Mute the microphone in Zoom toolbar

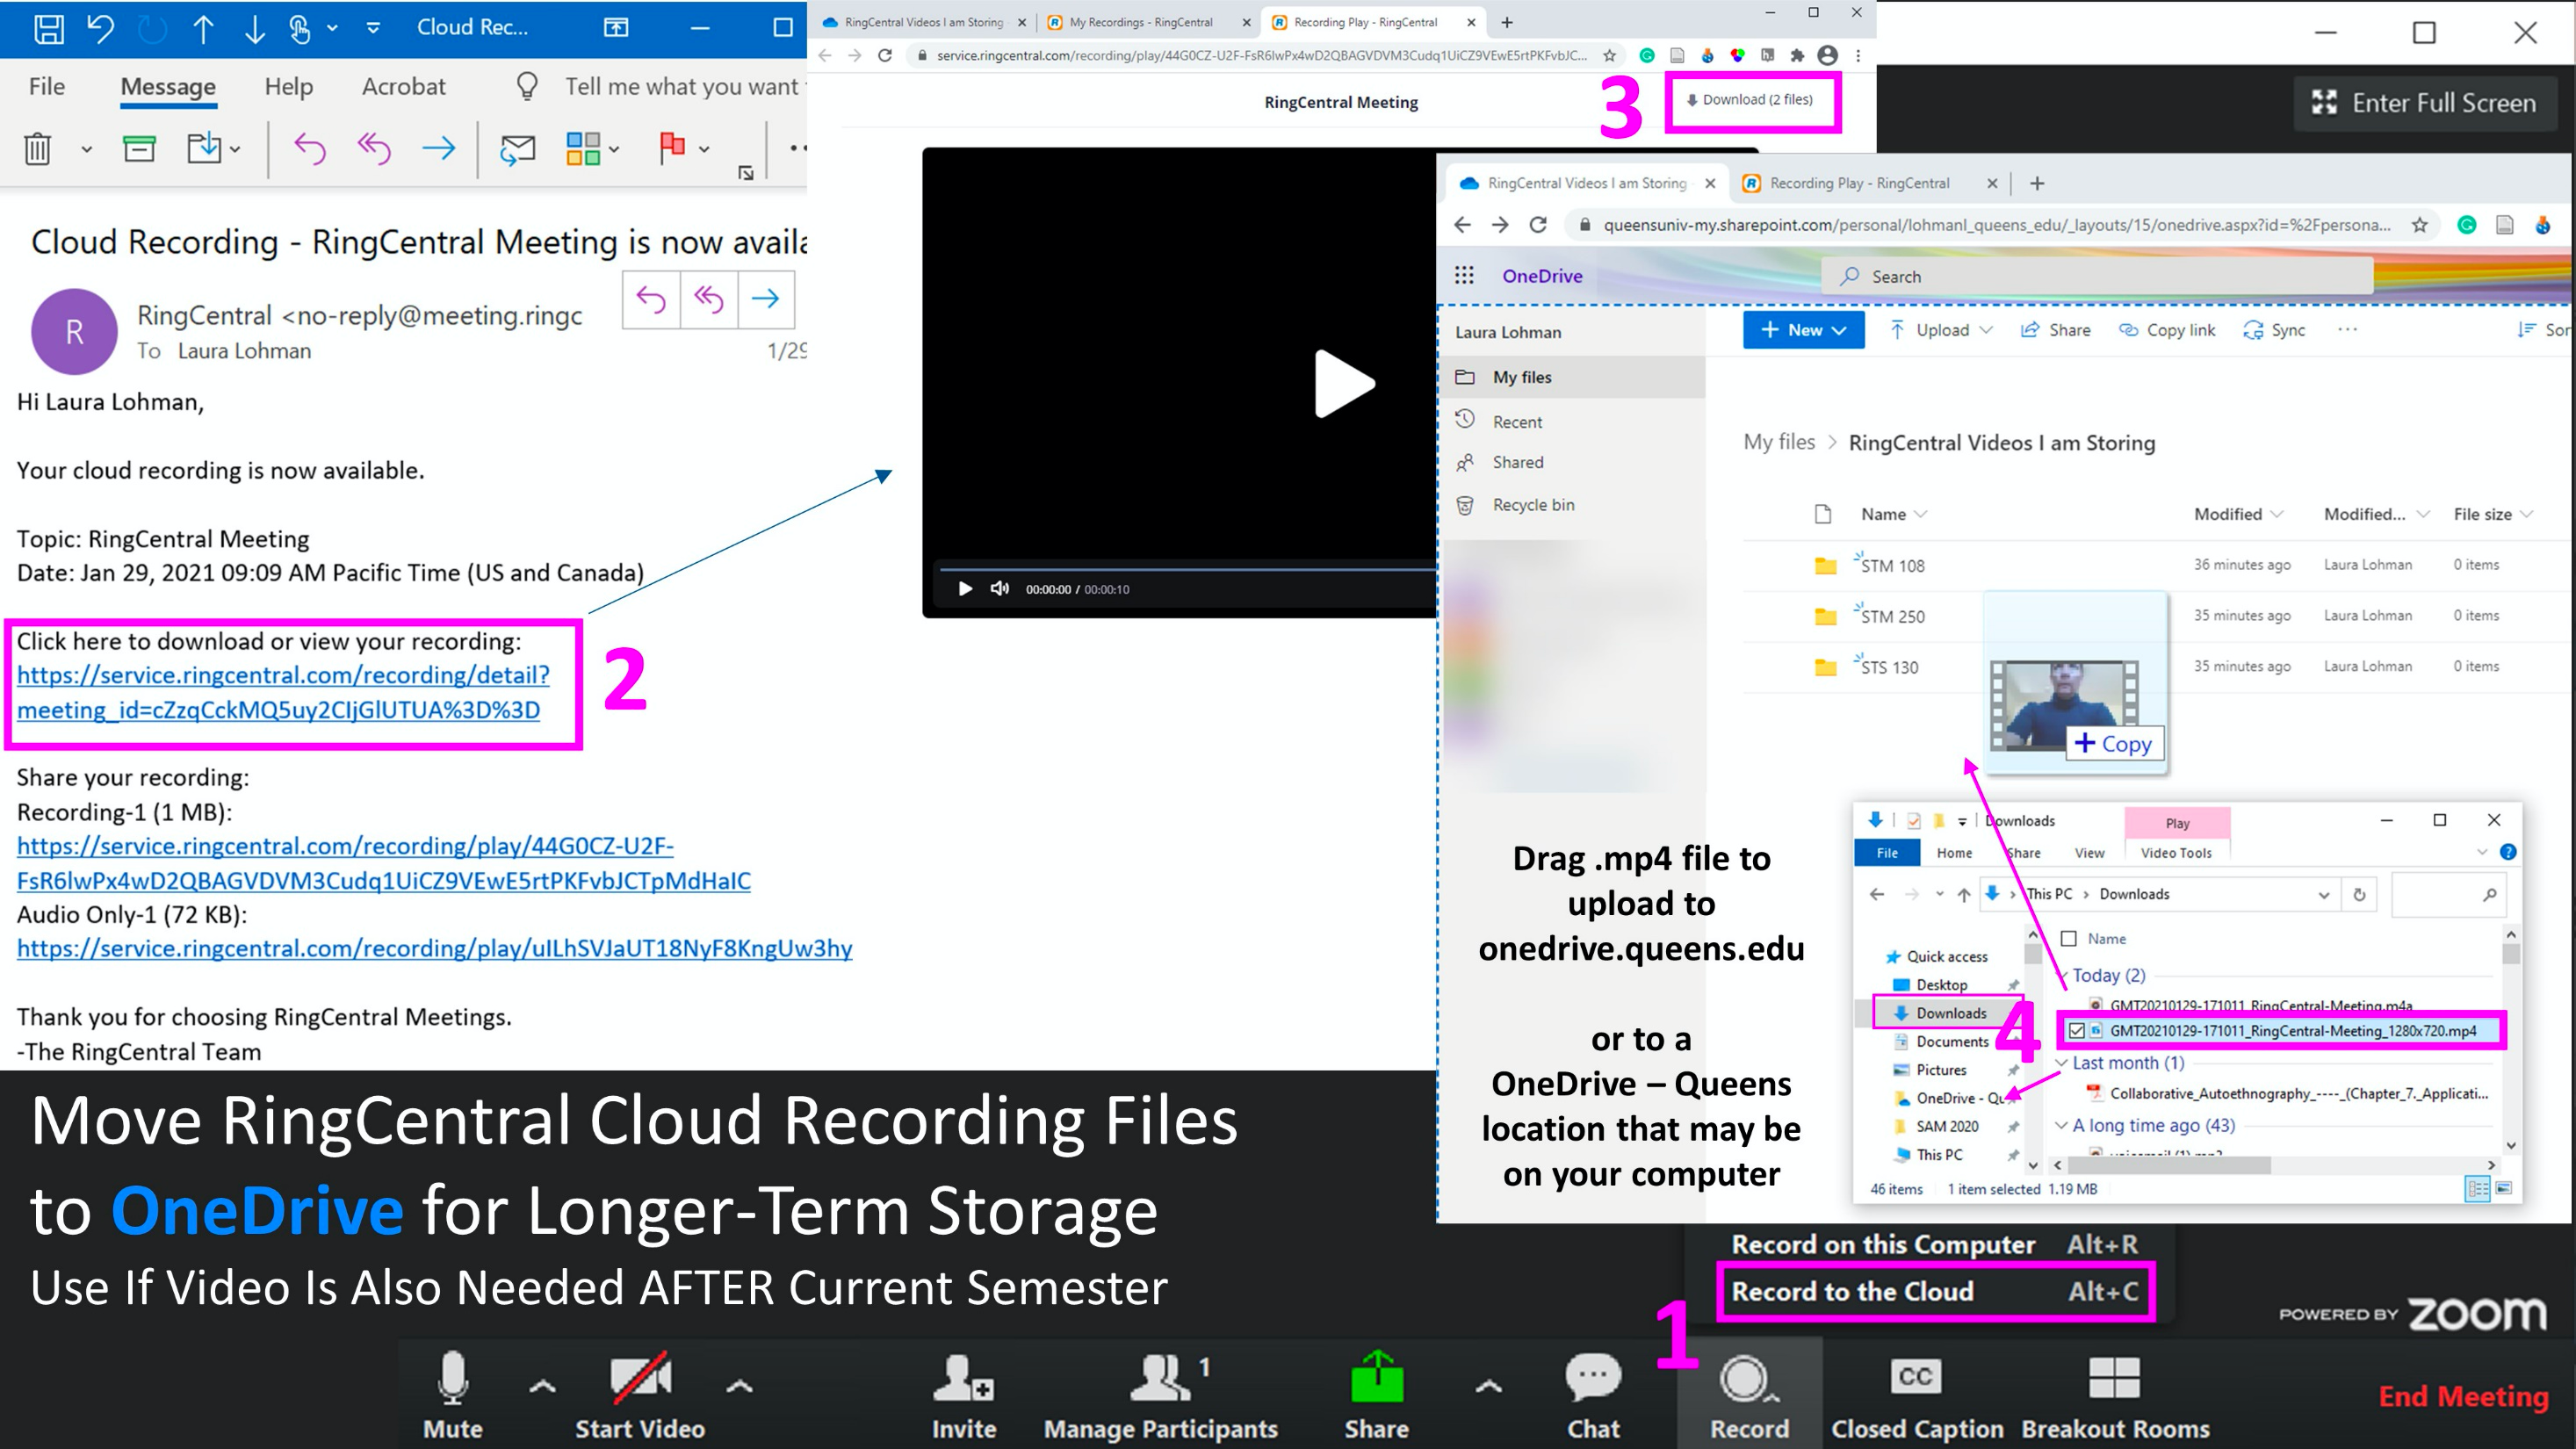tap(452, 1379)
